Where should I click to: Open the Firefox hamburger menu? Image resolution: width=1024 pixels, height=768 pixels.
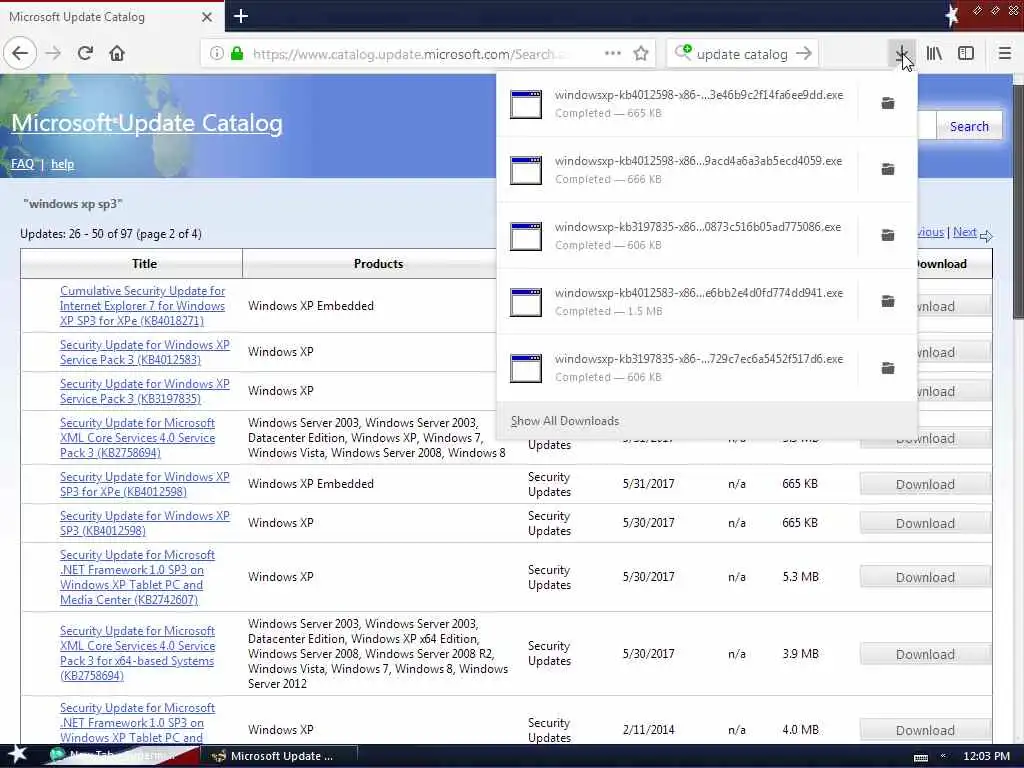[1005, 54]
